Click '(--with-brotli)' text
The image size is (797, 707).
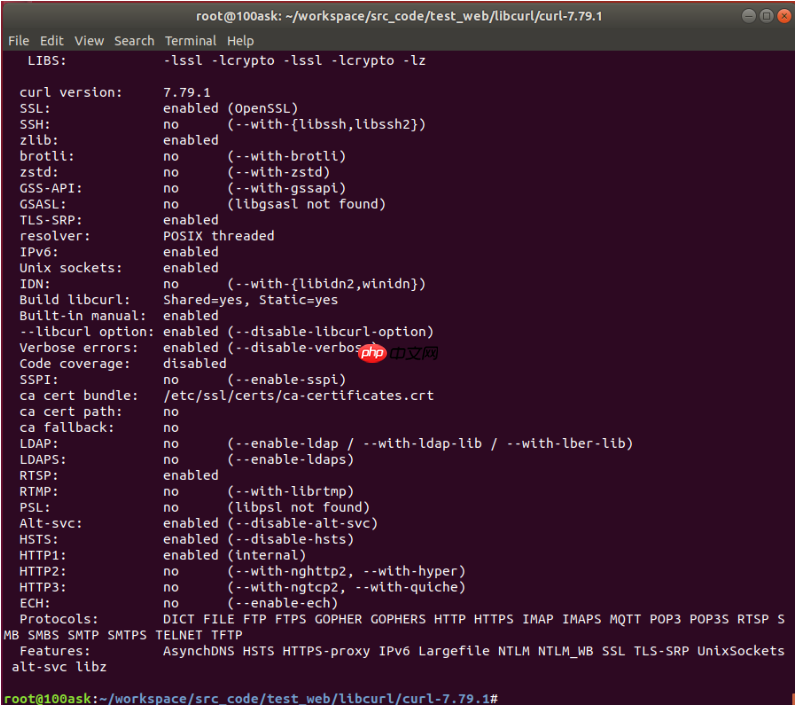[287, 156]
